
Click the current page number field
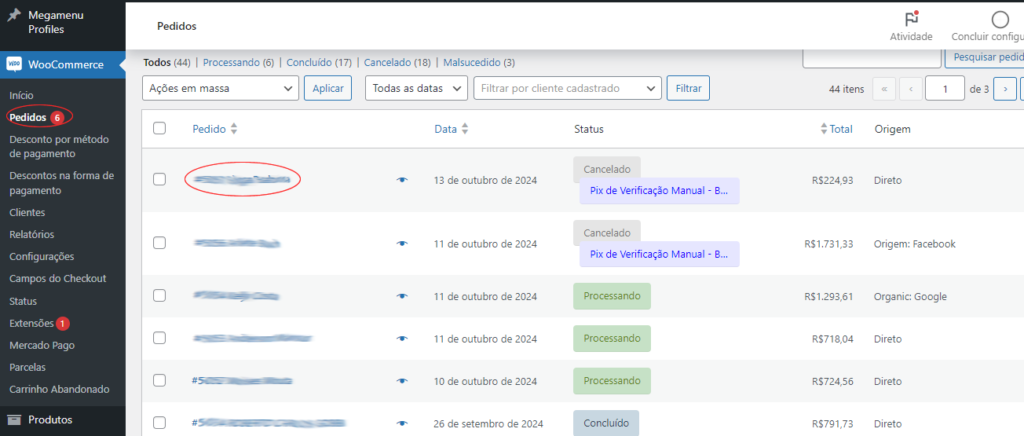click(x=945, y=88)
